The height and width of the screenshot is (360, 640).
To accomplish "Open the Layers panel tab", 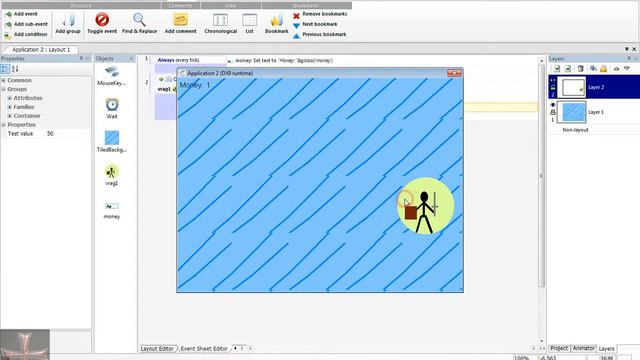I will pyautogui.click(x=606, y=349).
